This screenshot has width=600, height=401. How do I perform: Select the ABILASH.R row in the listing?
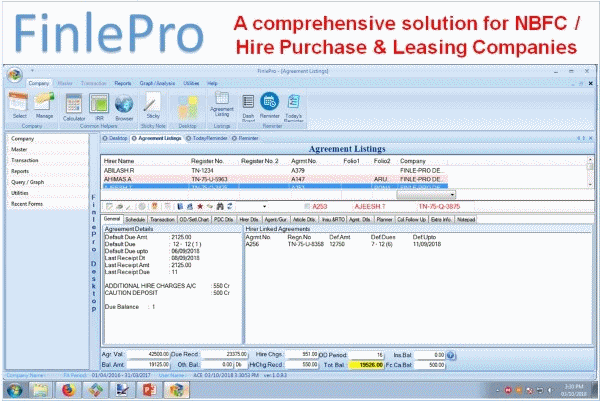point(275,171)
